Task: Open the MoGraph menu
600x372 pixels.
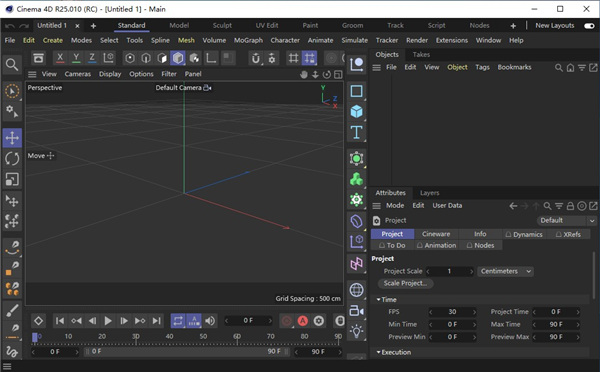Action: tap(248, 40)
